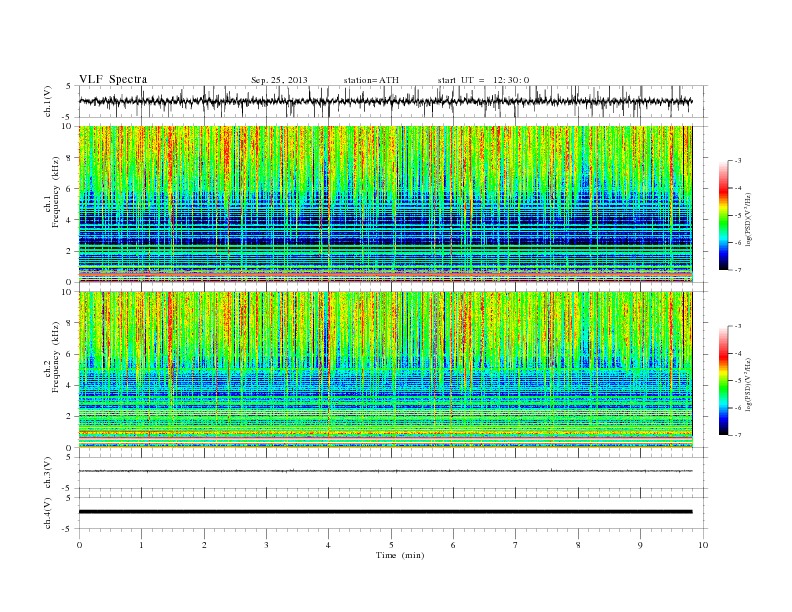
Task: Click inside the ch.1 spectrogram panel
Action: click(x=385, y=204)
